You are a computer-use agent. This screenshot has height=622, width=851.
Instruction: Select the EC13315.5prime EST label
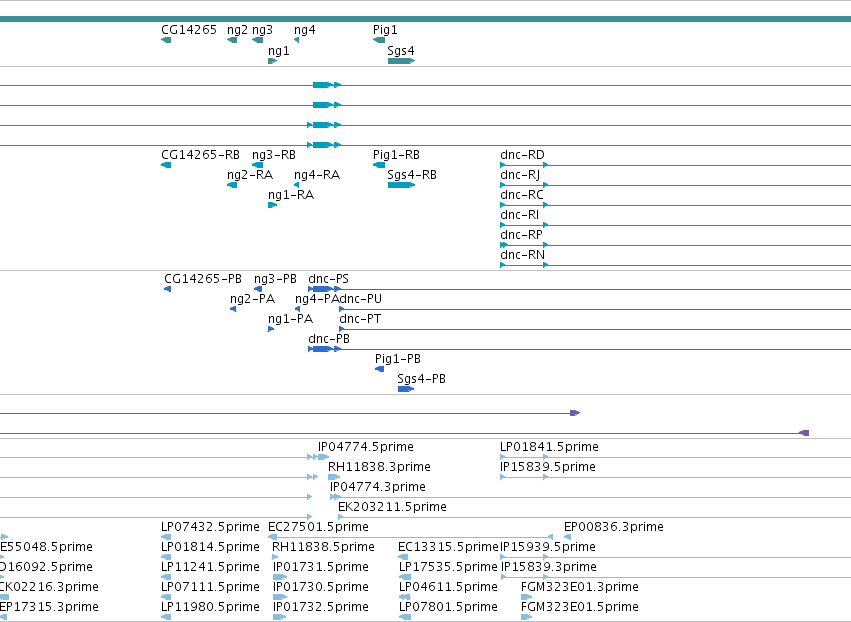[x=448, y=547]
